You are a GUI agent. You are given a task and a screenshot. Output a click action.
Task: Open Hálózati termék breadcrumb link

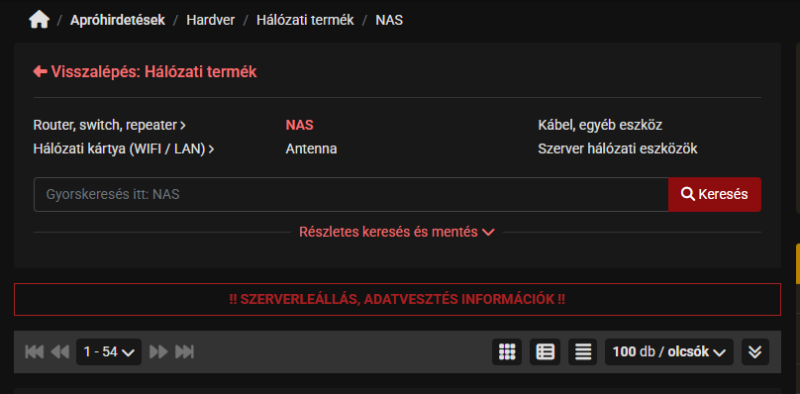pos(305,20)
